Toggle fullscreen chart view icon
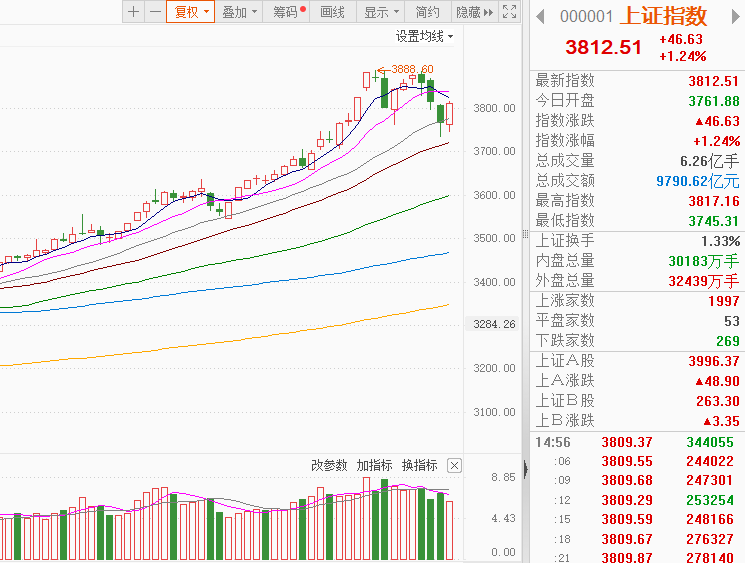The height and width of the screenshot is (563, 745). point(509,12)
